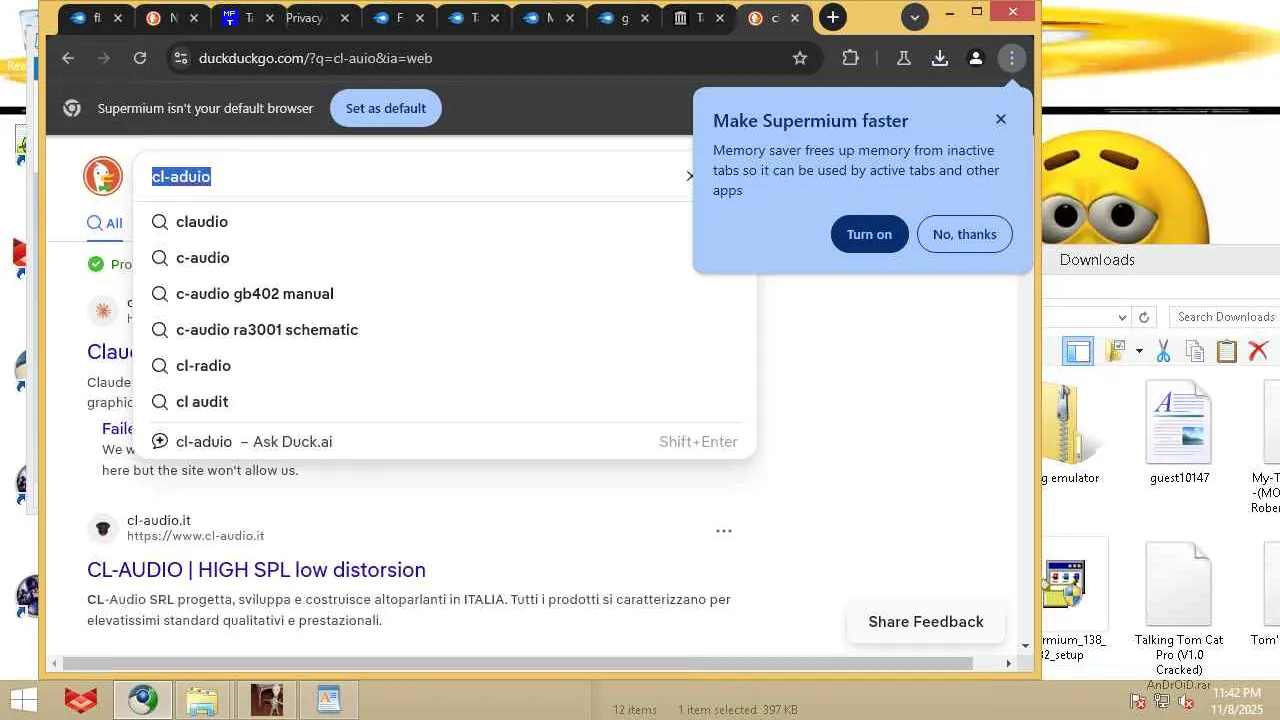The image size is (1280, 720).
Task: Delete selected file with the red X icon
Action: pyautogui.click(x=1258, y=351)
